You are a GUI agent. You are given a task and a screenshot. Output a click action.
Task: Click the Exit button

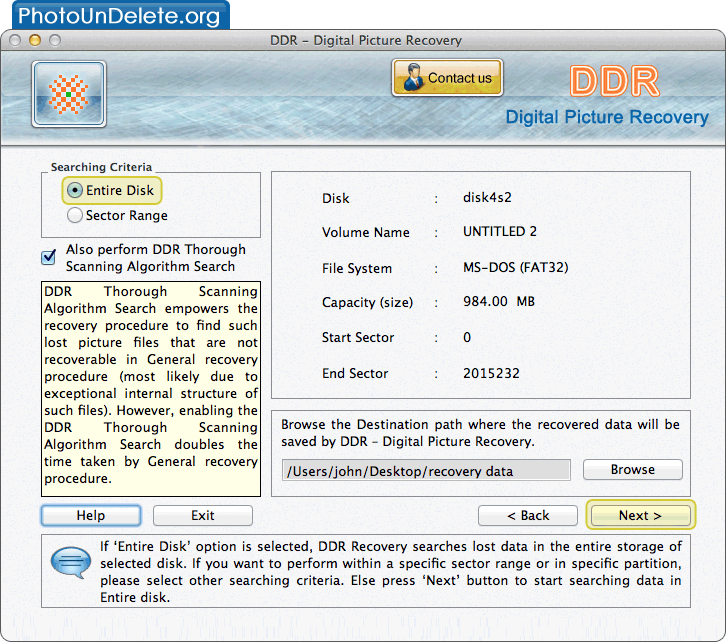click(203, 515)
